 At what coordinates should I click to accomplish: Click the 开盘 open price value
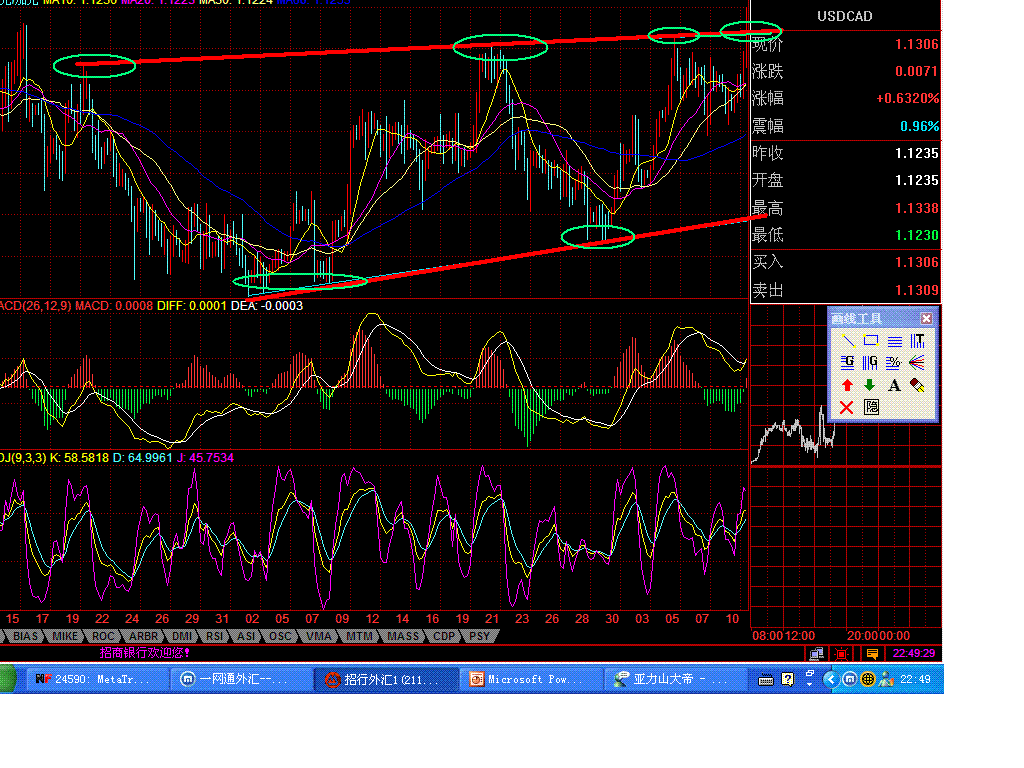pyautogui.click(x=916, y=180)
